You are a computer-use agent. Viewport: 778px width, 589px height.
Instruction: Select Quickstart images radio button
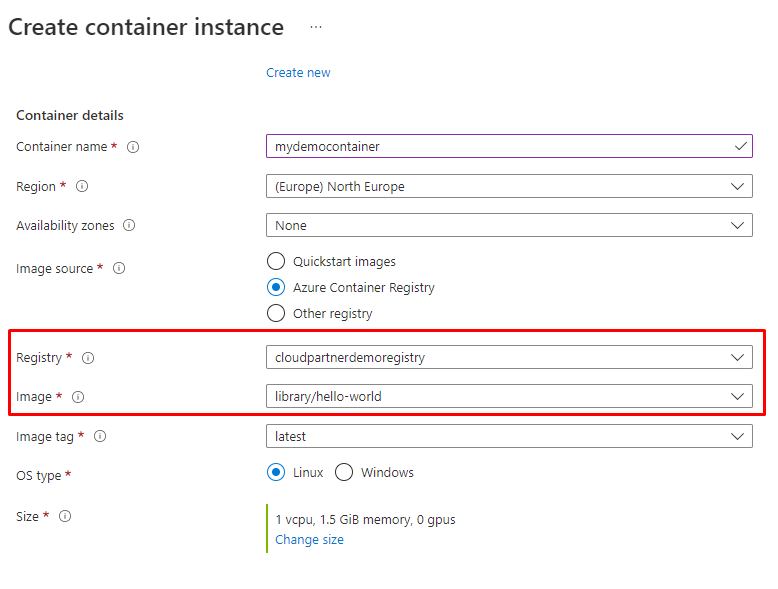(x=276, y=261)
